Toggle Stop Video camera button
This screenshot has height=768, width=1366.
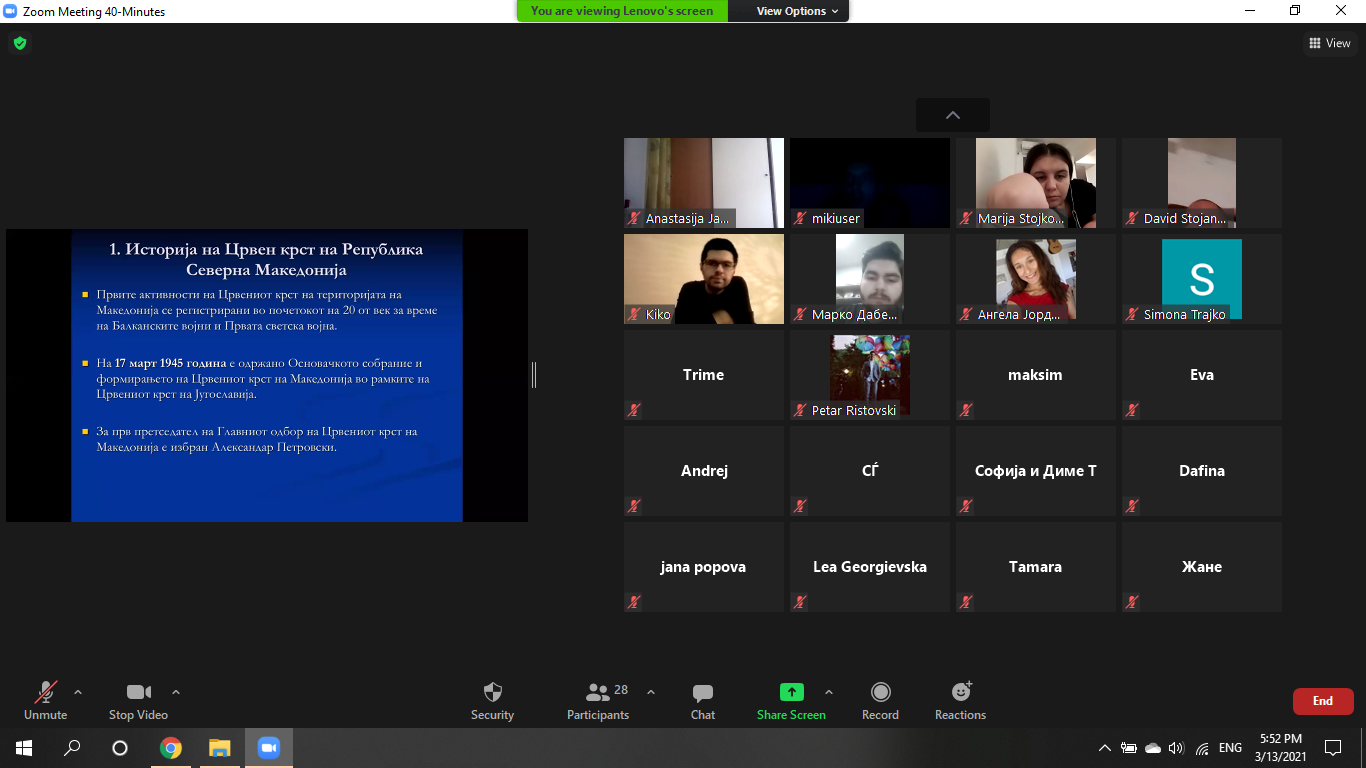(x=138, y=700)
